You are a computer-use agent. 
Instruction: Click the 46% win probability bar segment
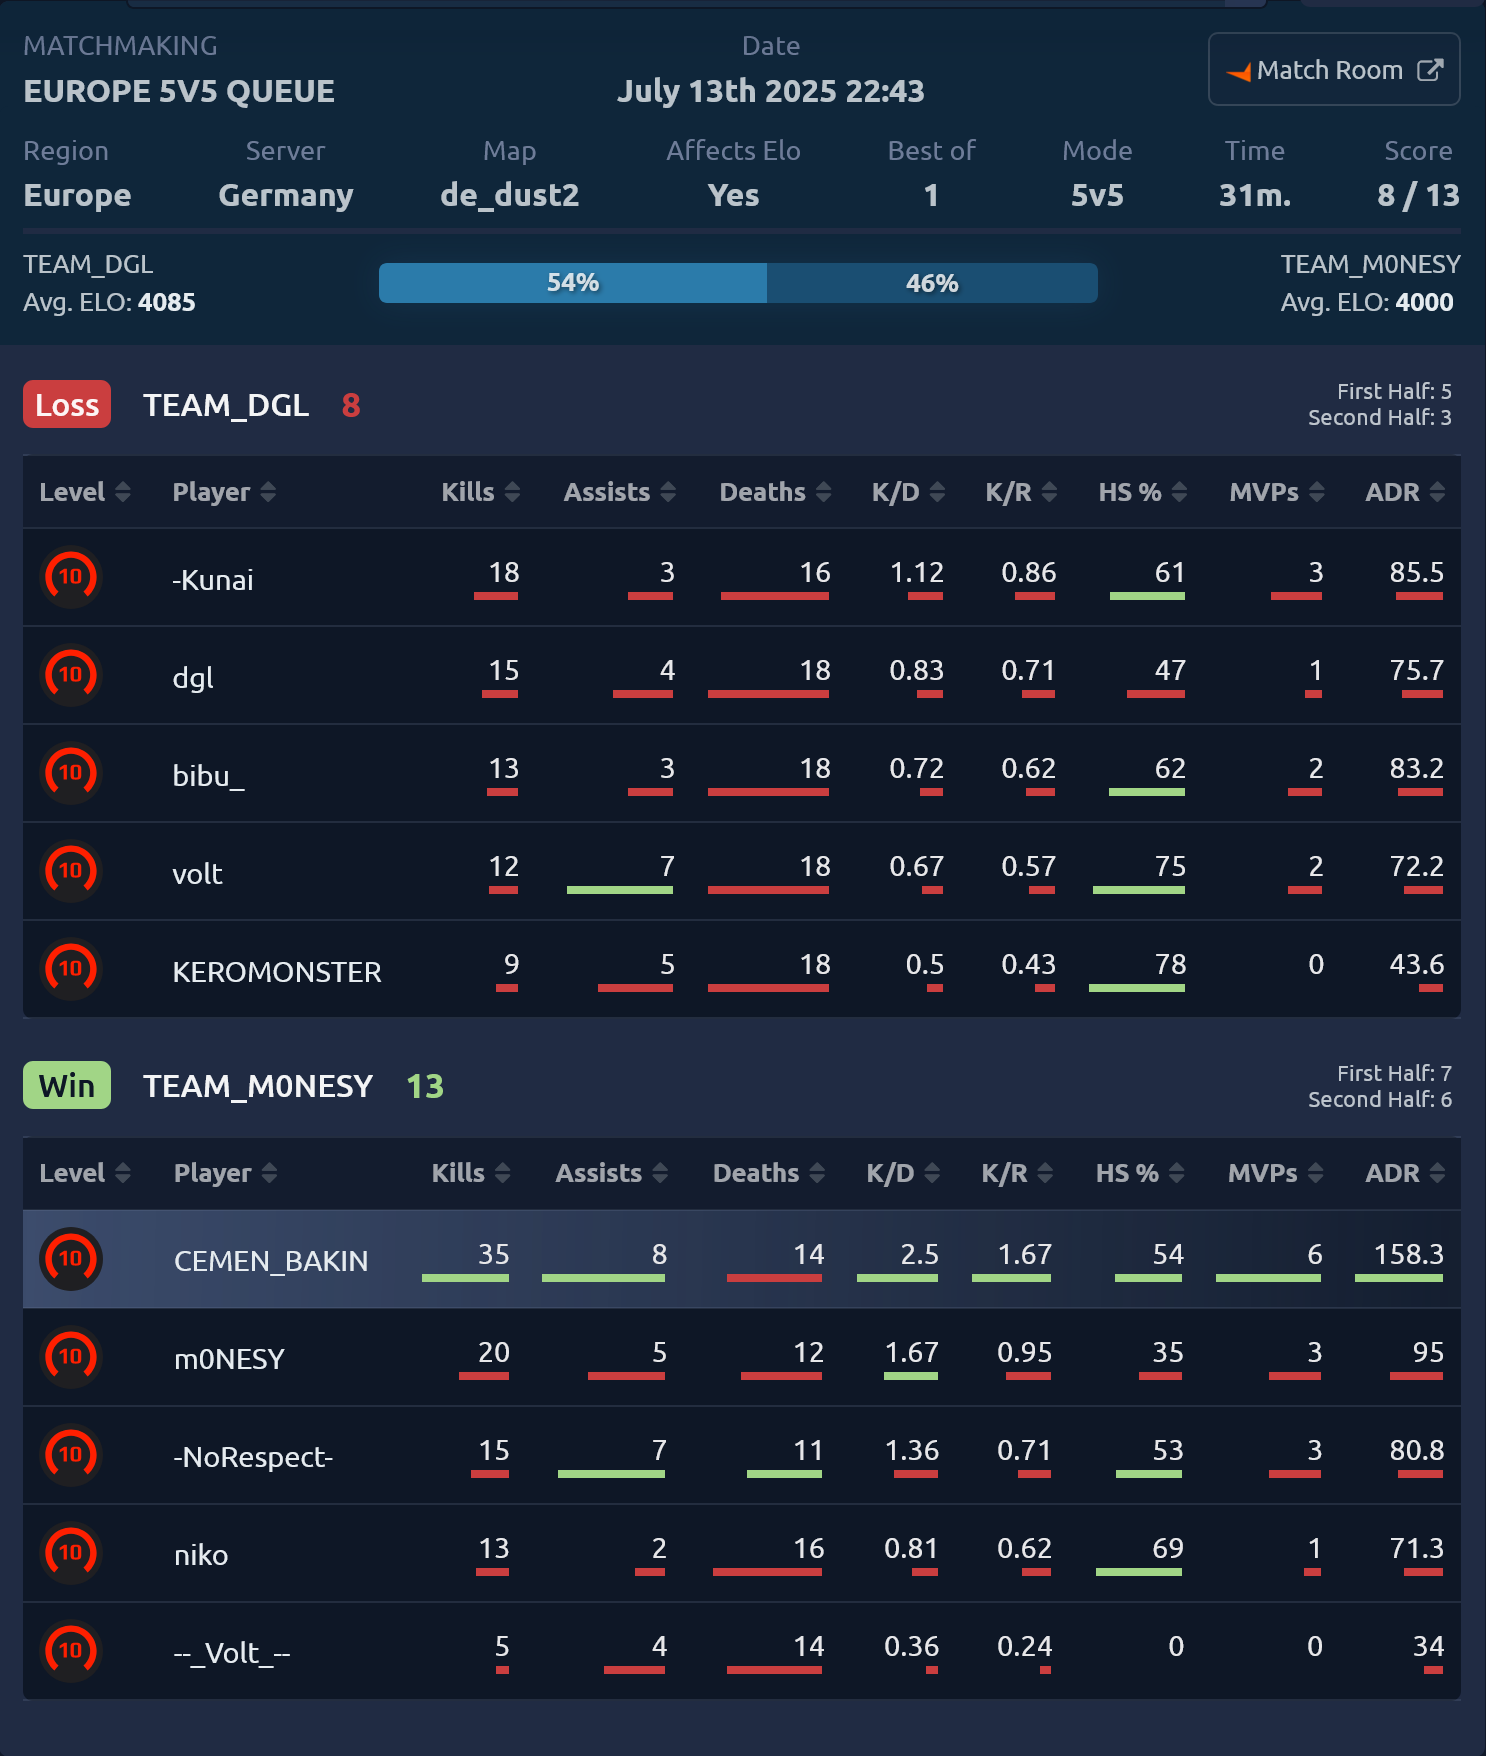(932, 283)
